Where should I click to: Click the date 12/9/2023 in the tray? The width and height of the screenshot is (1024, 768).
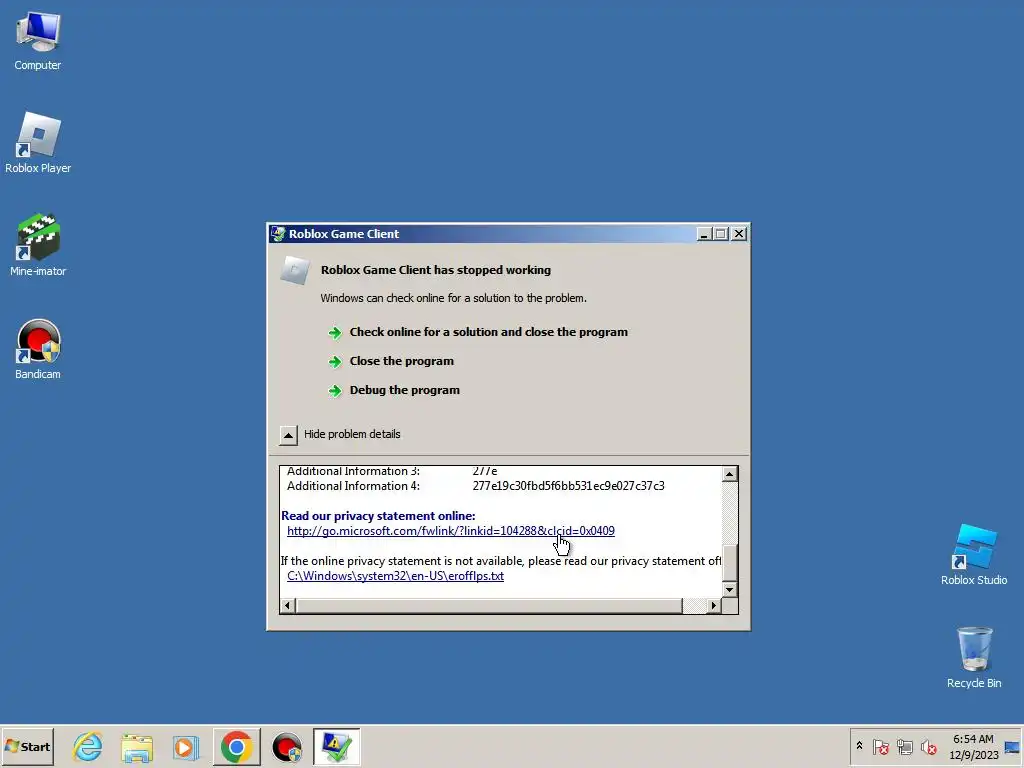973,755
